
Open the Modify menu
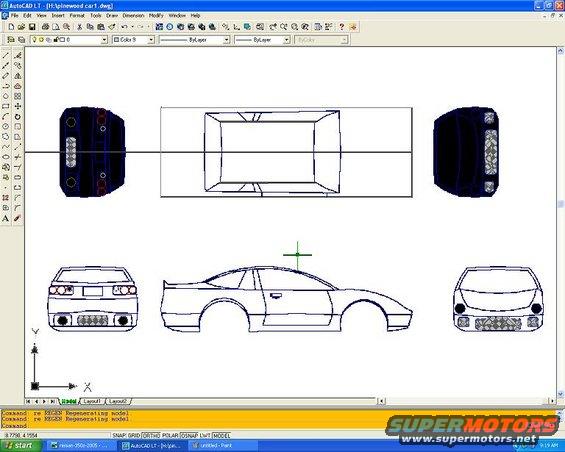pos(156,15)
